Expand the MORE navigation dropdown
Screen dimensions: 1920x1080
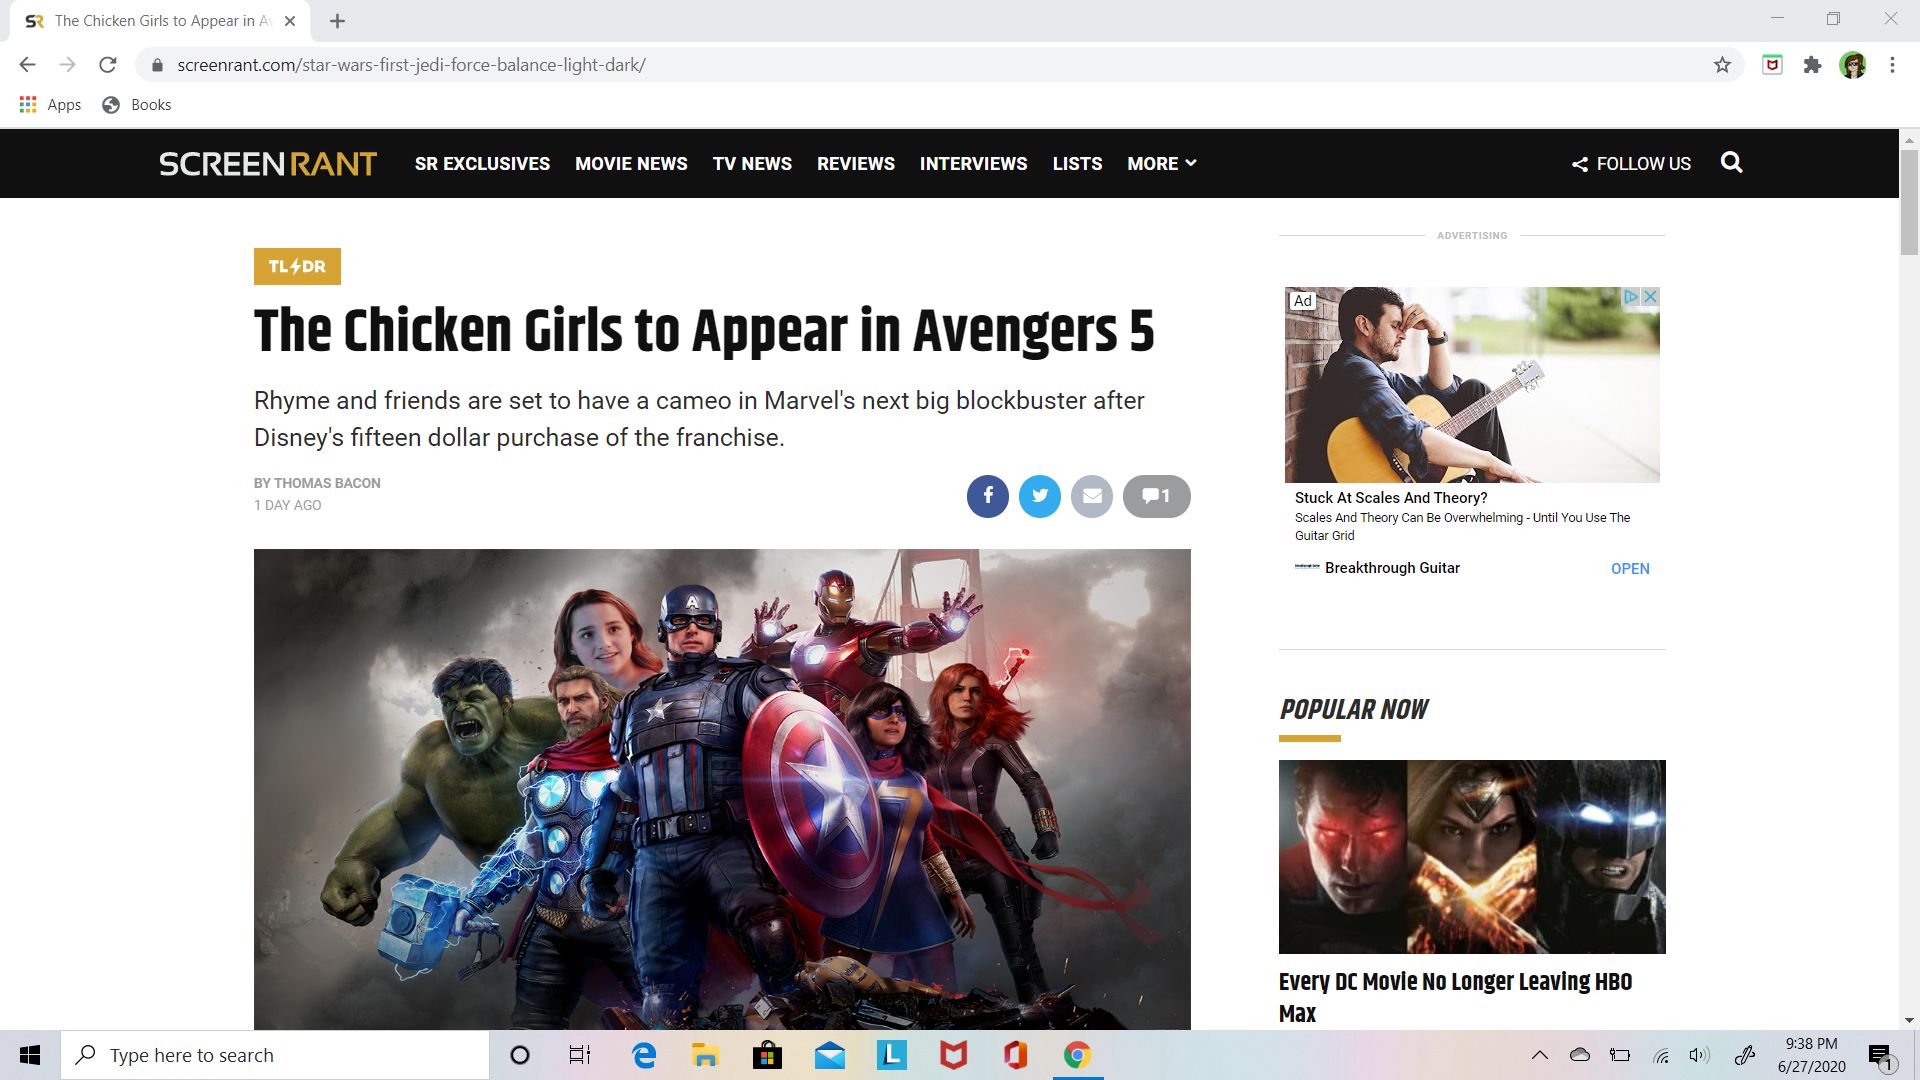1161,163
